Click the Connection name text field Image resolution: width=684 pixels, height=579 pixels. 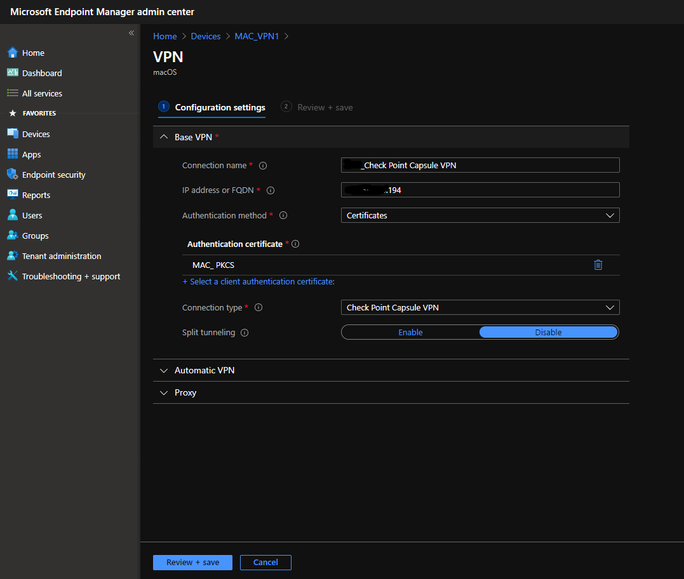480,166
